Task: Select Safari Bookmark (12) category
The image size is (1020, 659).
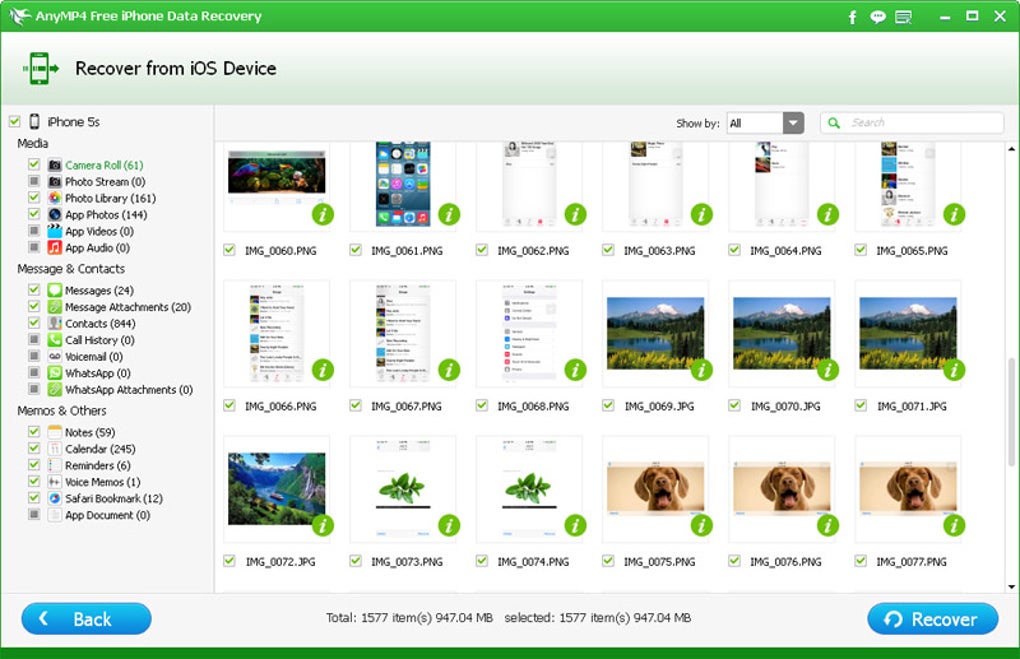Action: point(114,499)
